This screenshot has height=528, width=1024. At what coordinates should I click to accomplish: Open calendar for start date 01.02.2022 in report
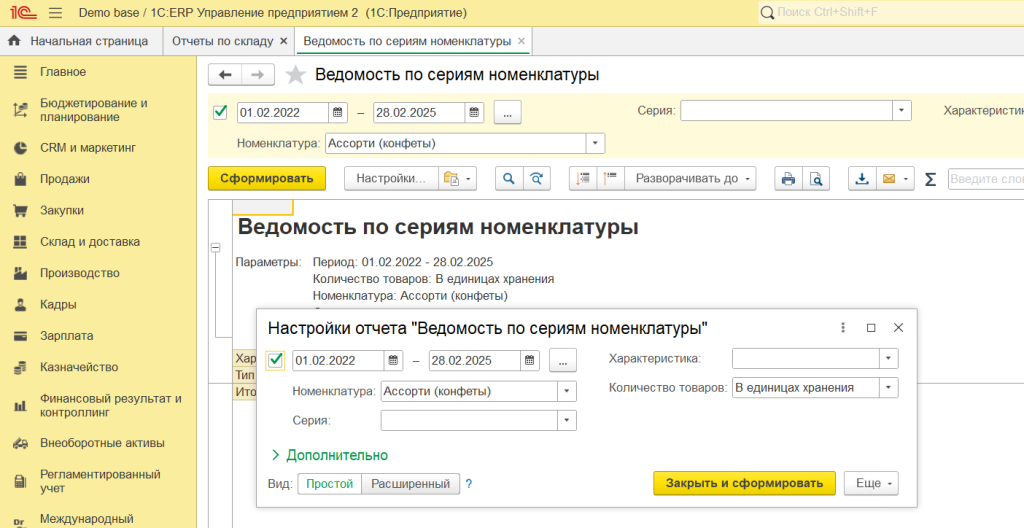pyautogui.click(x=337, y=112)
